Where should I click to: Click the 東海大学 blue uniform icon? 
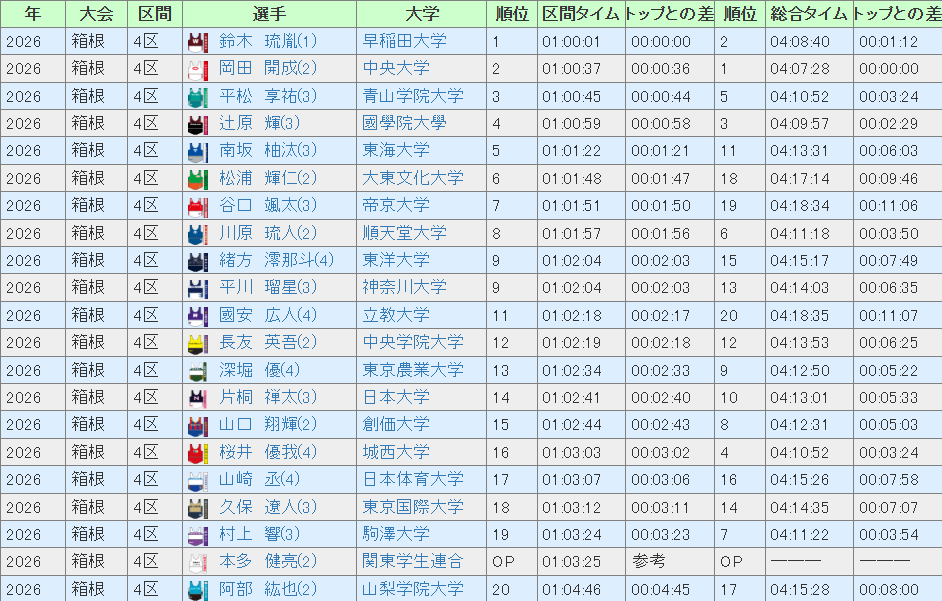pyautogui.click(x=197, y=151)
